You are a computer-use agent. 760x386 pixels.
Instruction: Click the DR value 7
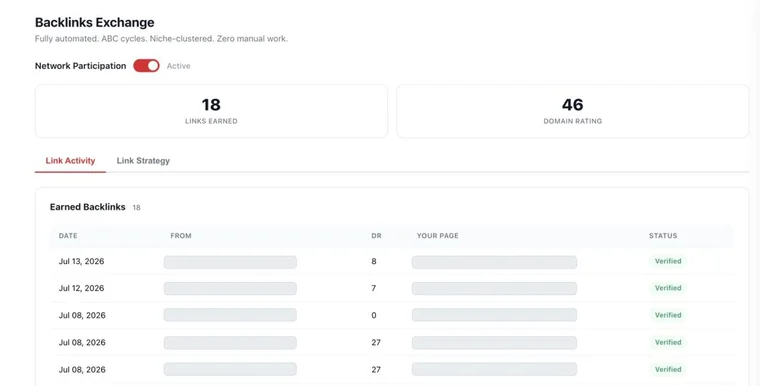coord(374,288)
